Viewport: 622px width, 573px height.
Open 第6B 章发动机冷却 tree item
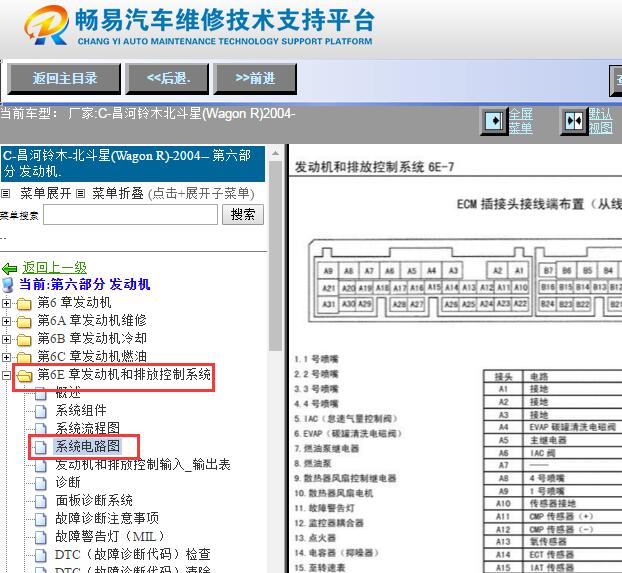pos(92,338)
